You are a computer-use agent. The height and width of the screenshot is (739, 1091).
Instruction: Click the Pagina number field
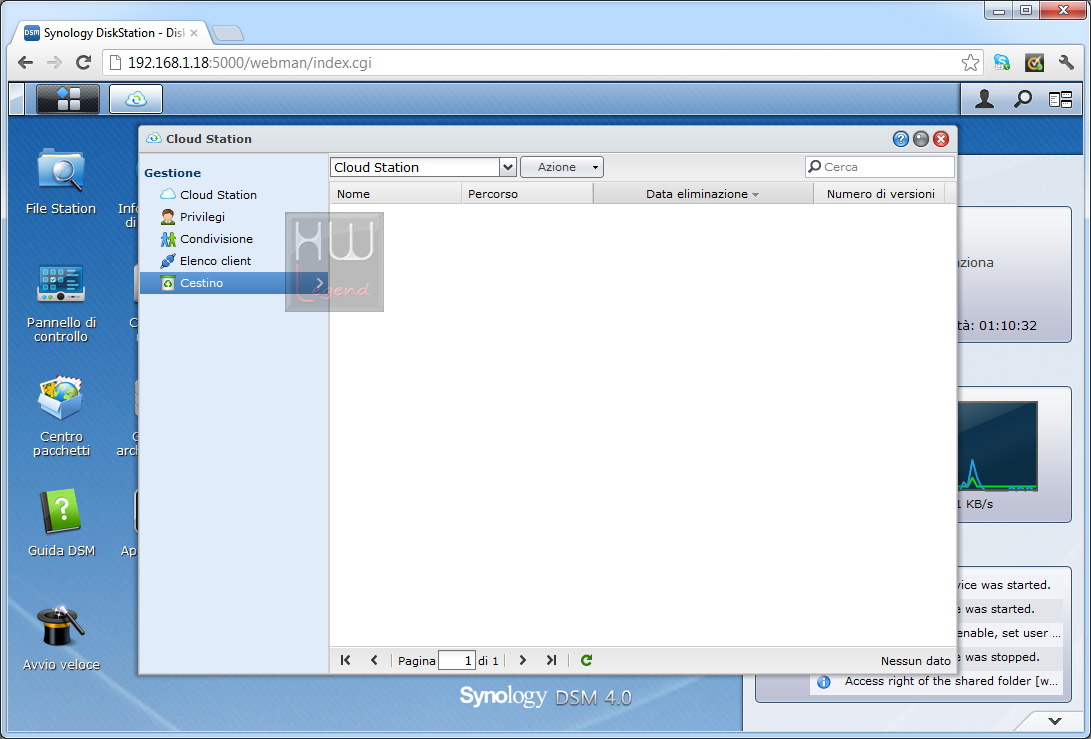(x=457, y=660)
